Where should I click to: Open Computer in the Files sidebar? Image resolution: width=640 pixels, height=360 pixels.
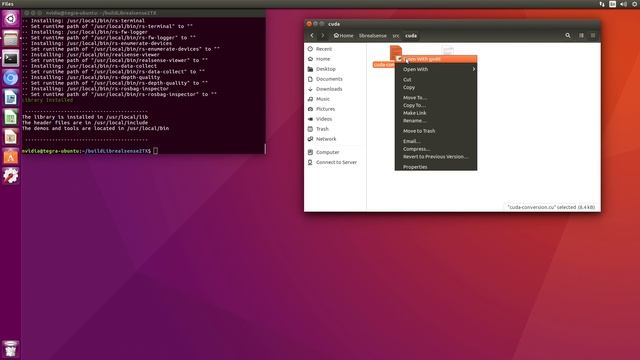point(327,152)
